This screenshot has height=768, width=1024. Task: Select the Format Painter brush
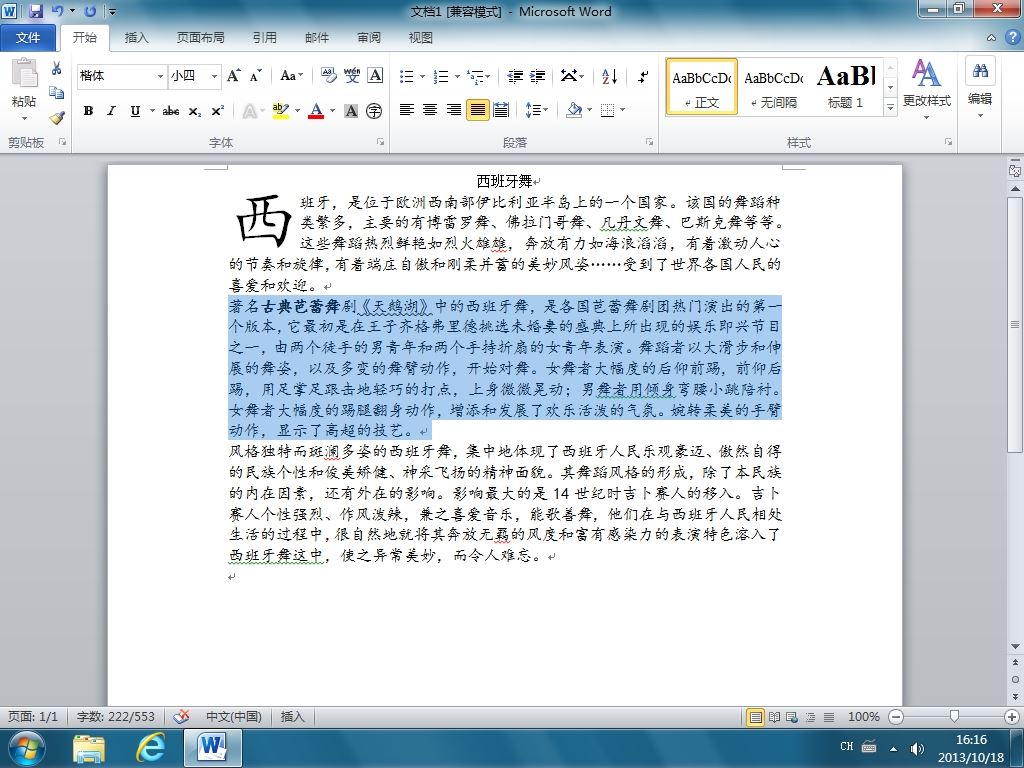[57, 118]
